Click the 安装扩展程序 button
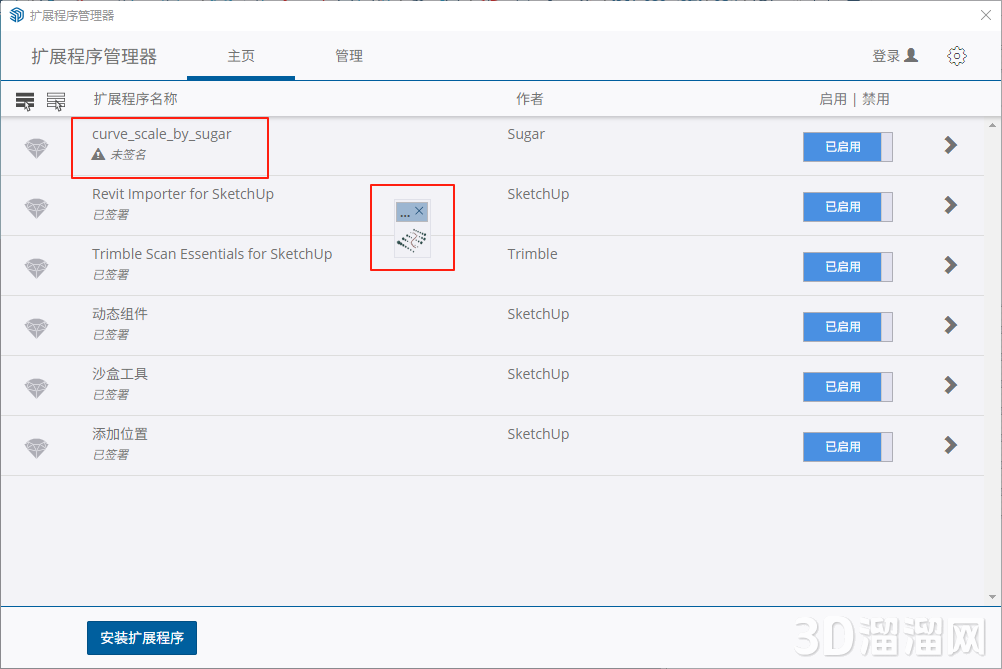The height and width of the screenshot is (669, 1002). click(x=142, y=638)
